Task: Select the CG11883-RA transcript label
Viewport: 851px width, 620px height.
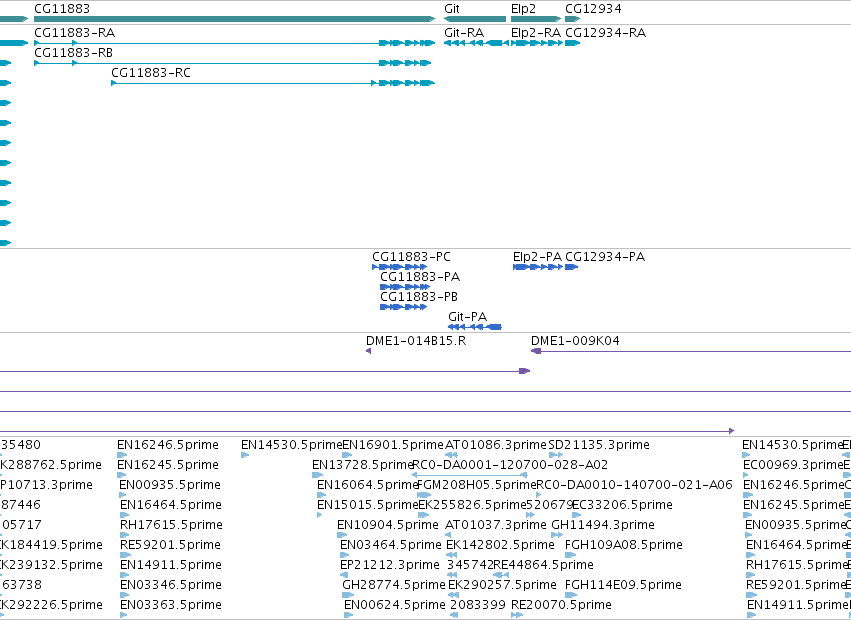Action: (x=74, y=33)
